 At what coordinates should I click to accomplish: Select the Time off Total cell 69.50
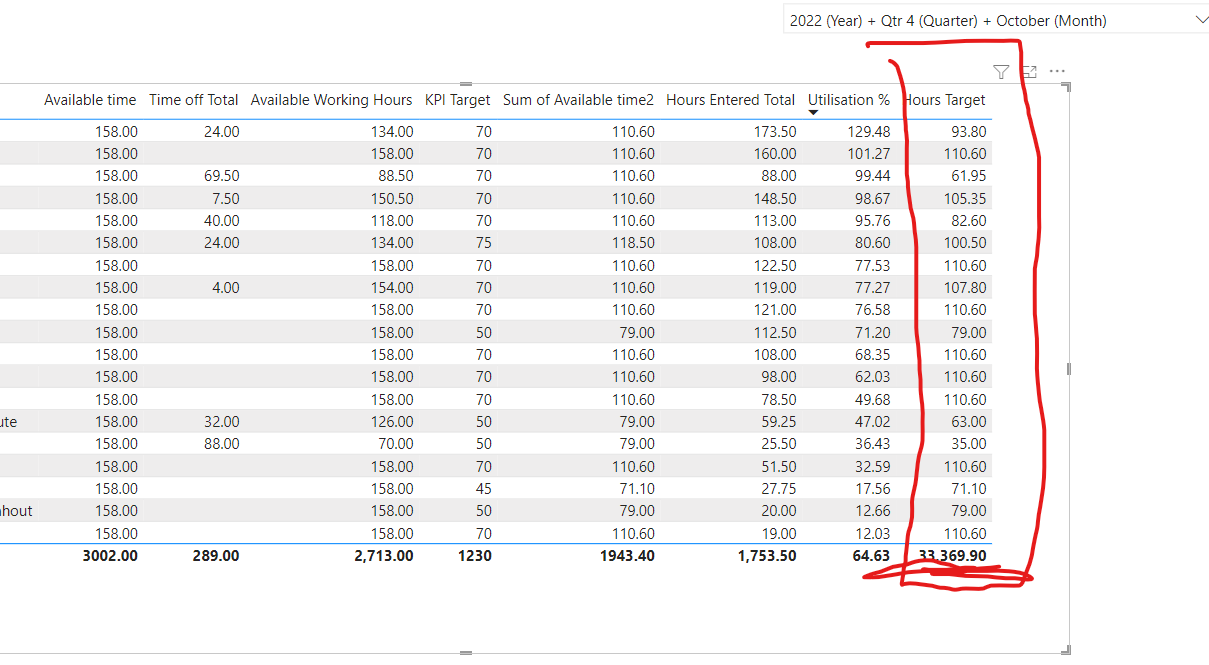tap(220, 176)
